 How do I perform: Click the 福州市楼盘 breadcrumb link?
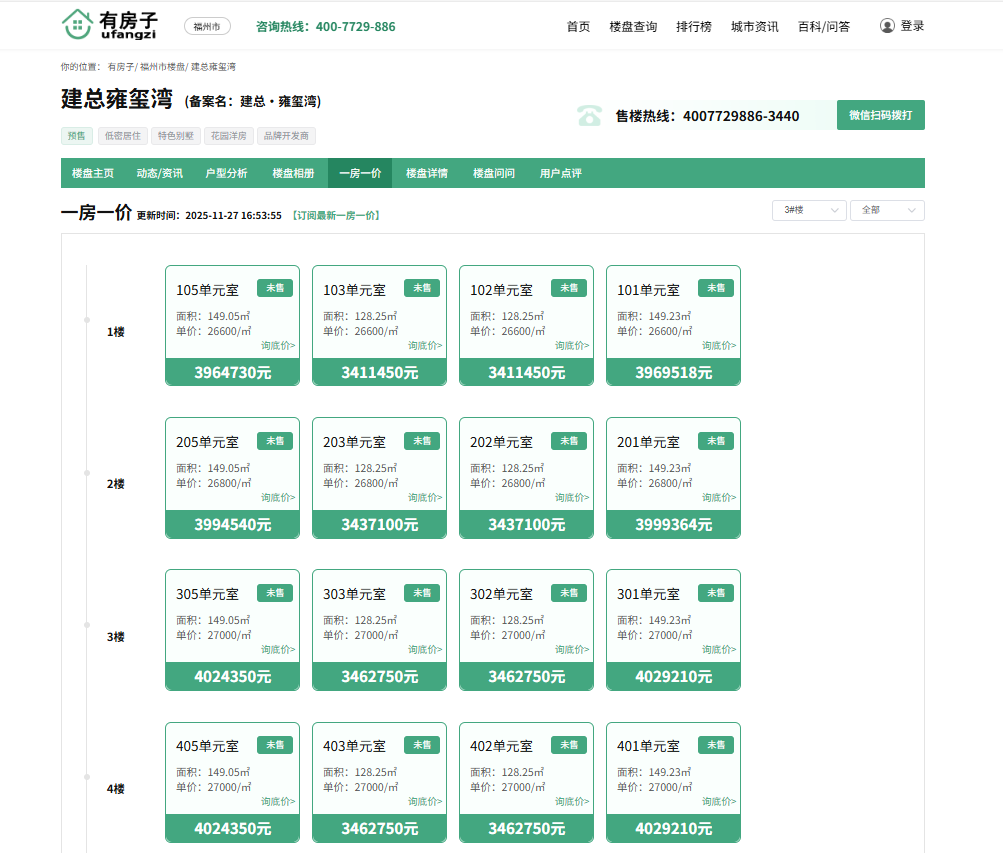(x=162, y=67)
